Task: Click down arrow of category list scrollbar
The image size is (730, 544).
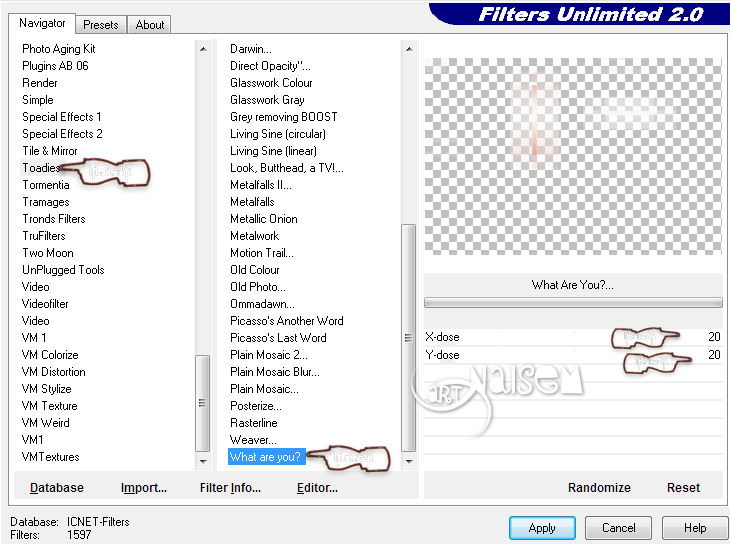Action: (203, 462)
